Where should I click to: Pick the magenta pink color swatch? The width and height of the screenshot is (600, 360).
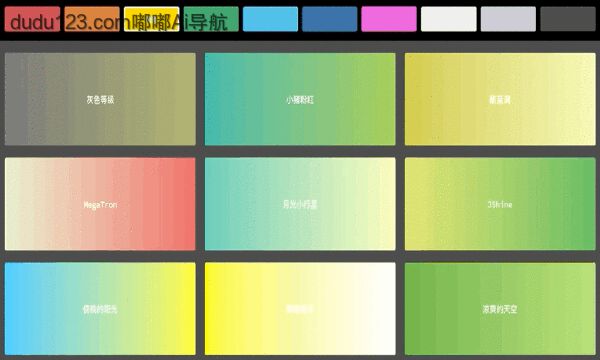[389, 19]
